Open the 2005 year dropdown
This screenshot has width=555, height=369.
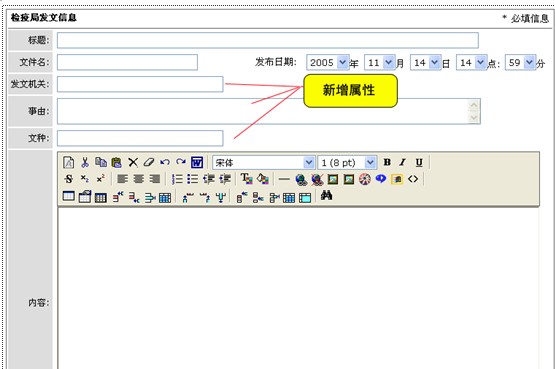coord(328,62)
